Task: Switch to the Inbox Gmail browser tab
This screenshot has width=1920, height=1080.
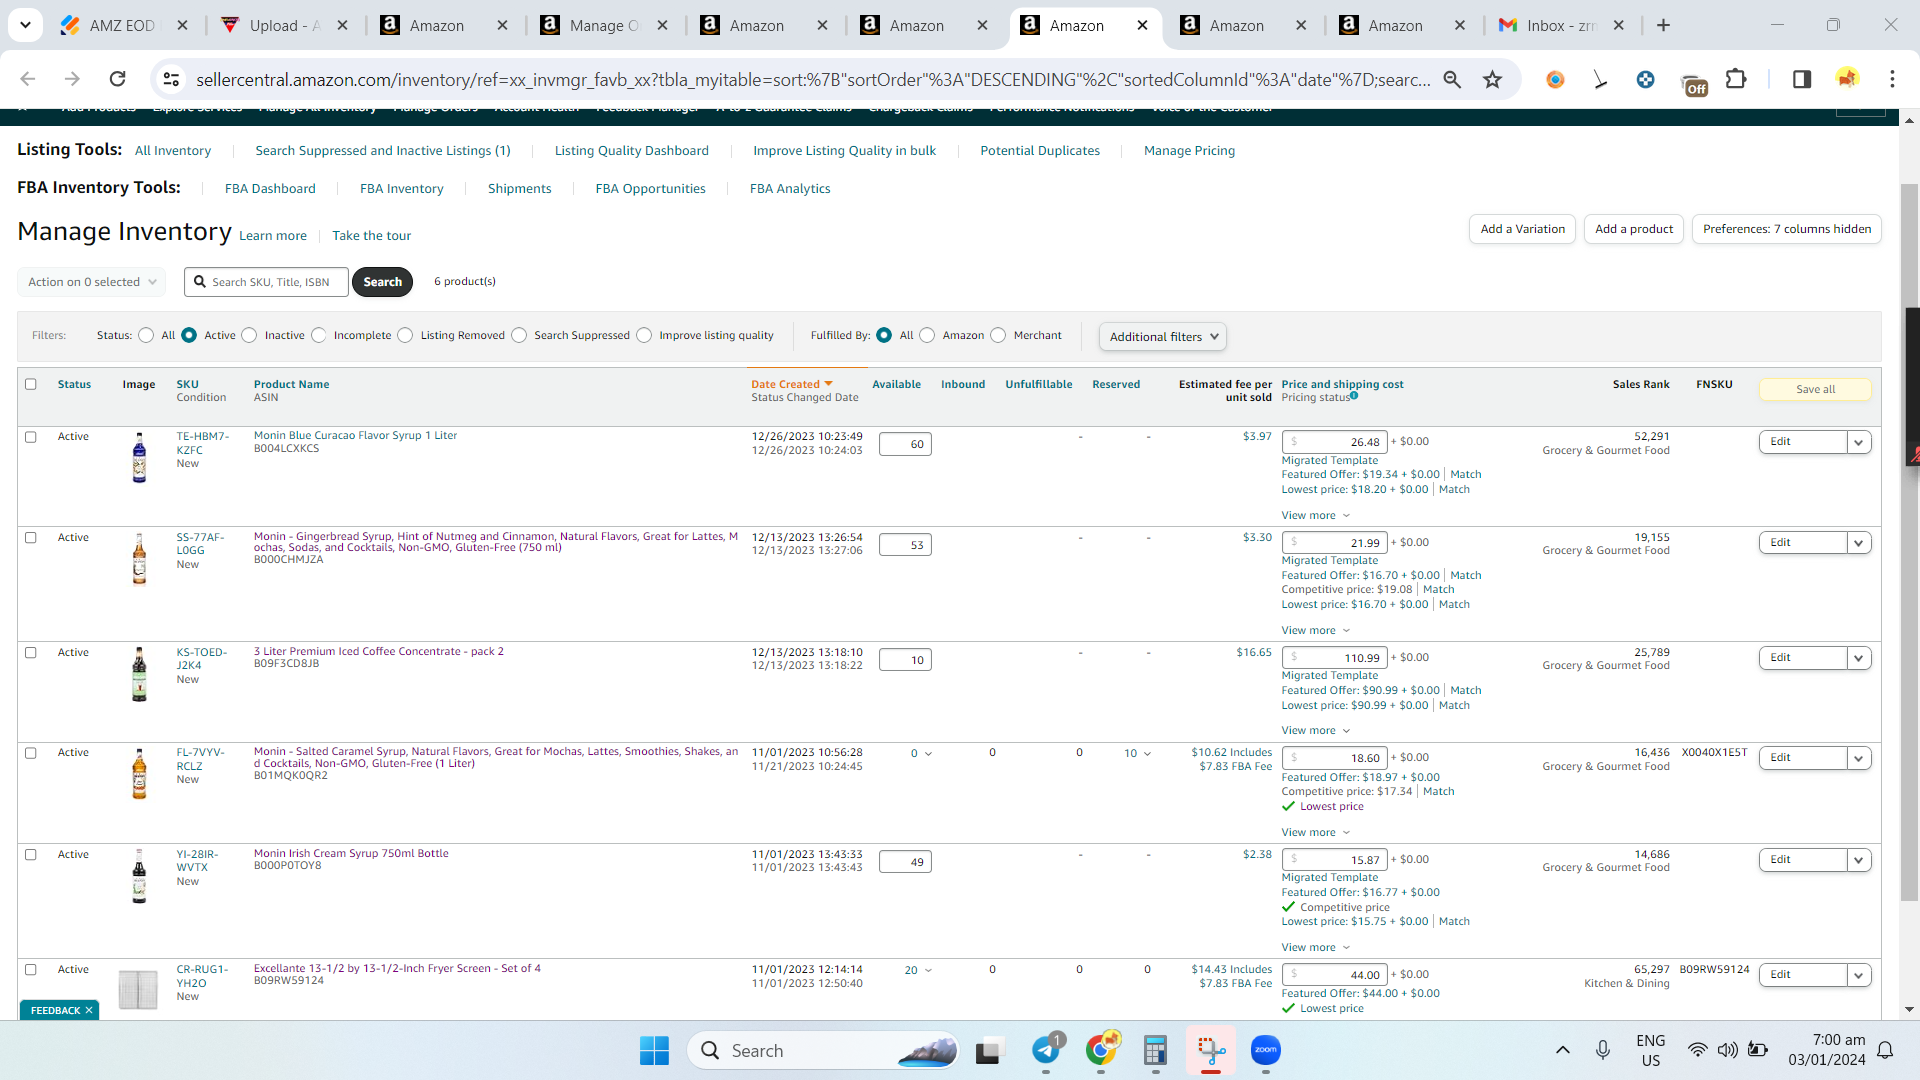Action: point(1561,25)
